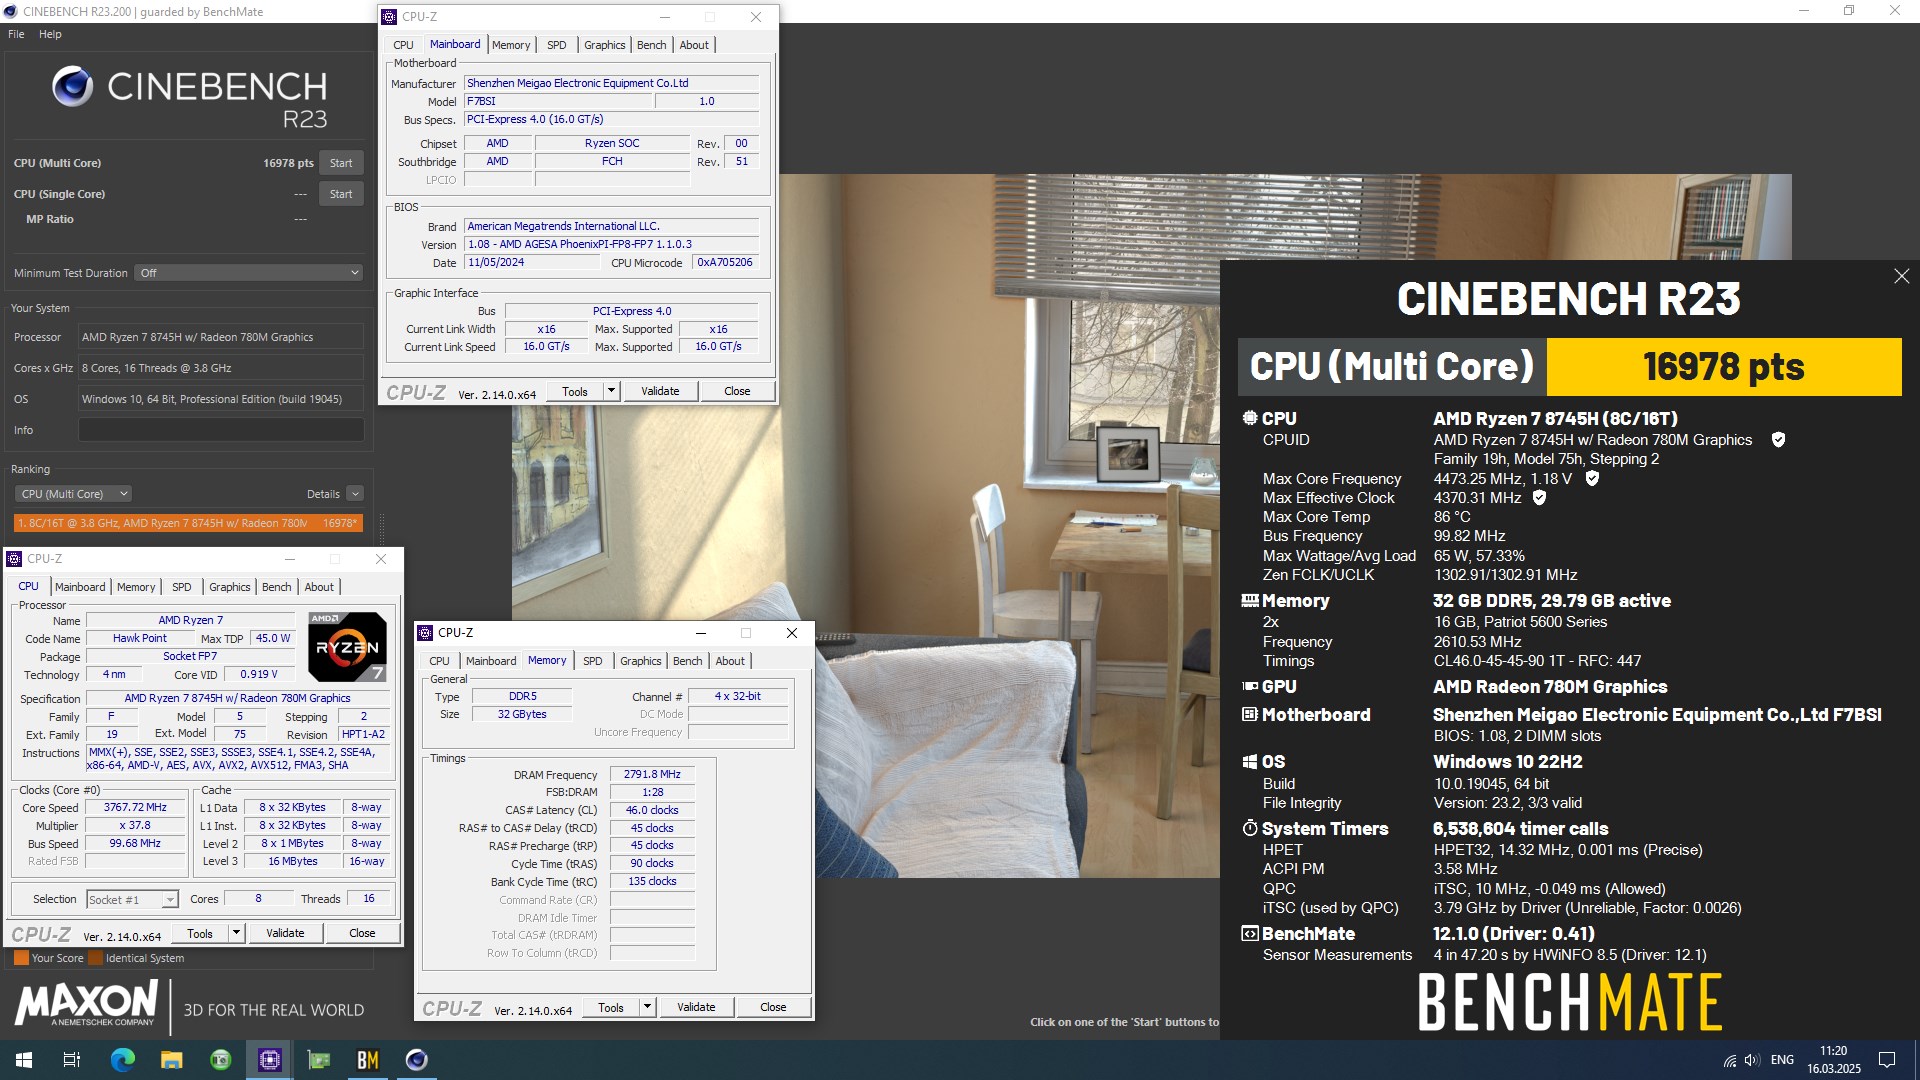Image resolution: width=1920 pixels, height=1080 pixels.
Task: Select SPD tab in Mainboard CPU-Z window
Action: 556,45
